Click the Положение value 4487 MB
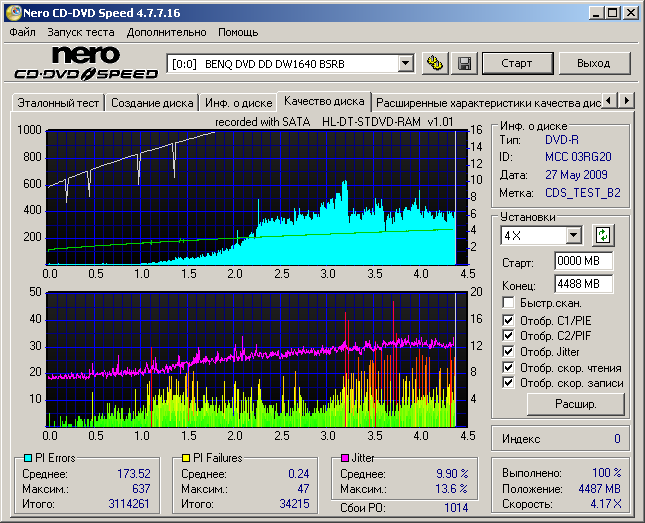Viewport: 645px width, 523px height. 599,488
